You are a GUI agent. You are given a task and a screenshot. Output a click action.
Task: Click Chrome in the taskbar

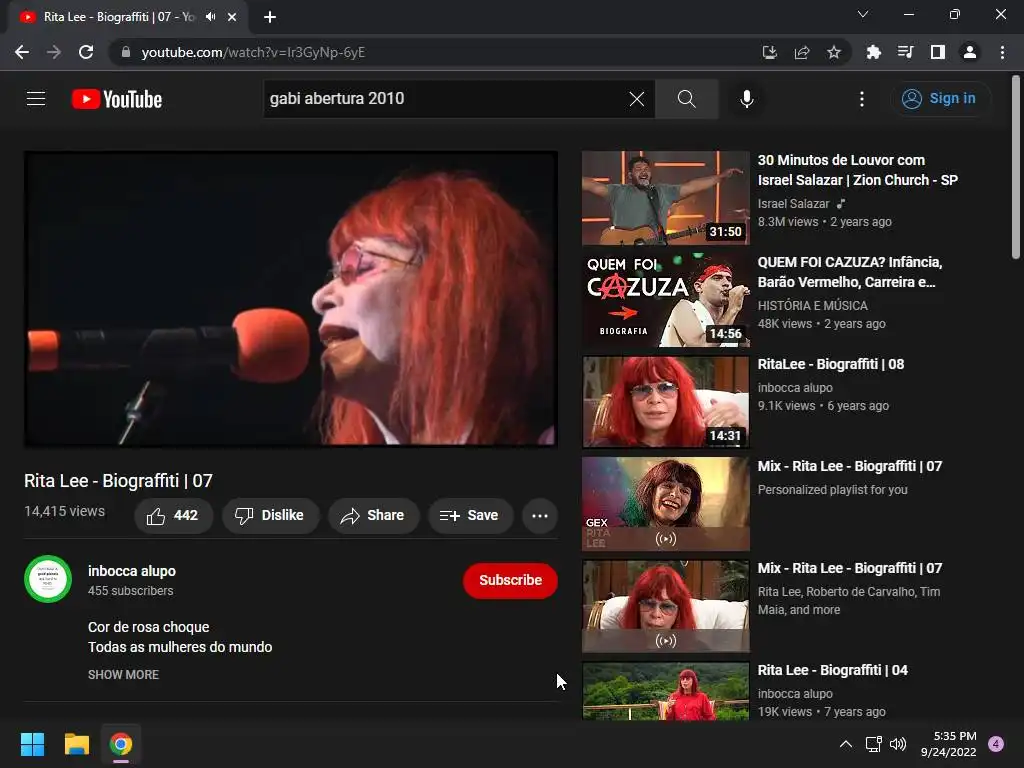click(x=121, y=744)
